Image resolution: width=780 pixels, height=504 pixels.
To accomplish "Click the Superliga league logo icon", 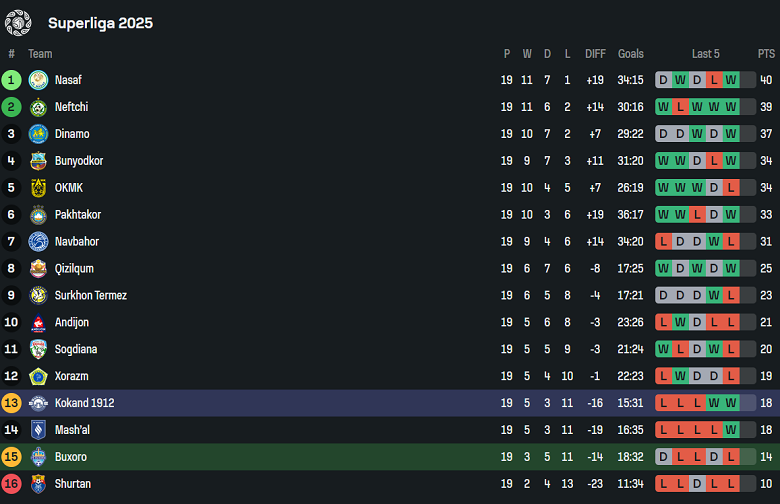I will tap(18, 22).
